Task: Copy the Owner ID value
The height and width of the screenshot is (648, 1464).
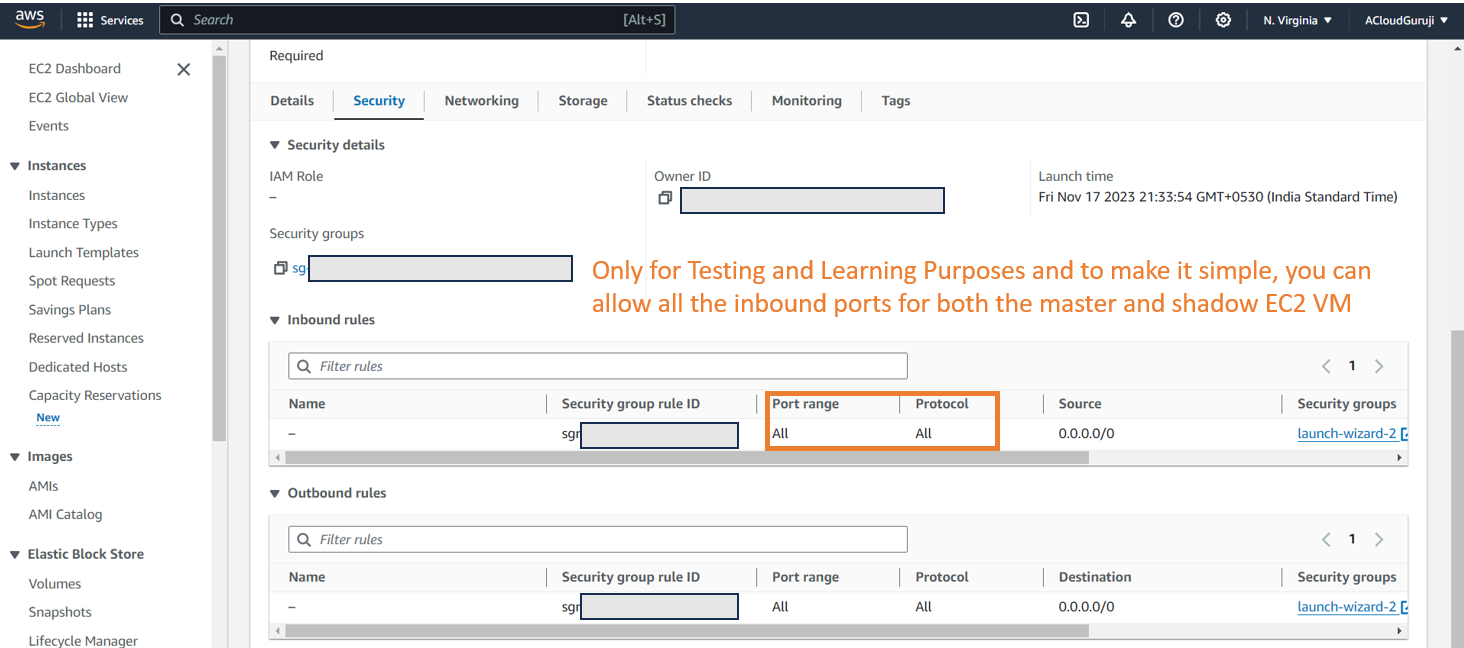Action: click(x=664, y=199)
